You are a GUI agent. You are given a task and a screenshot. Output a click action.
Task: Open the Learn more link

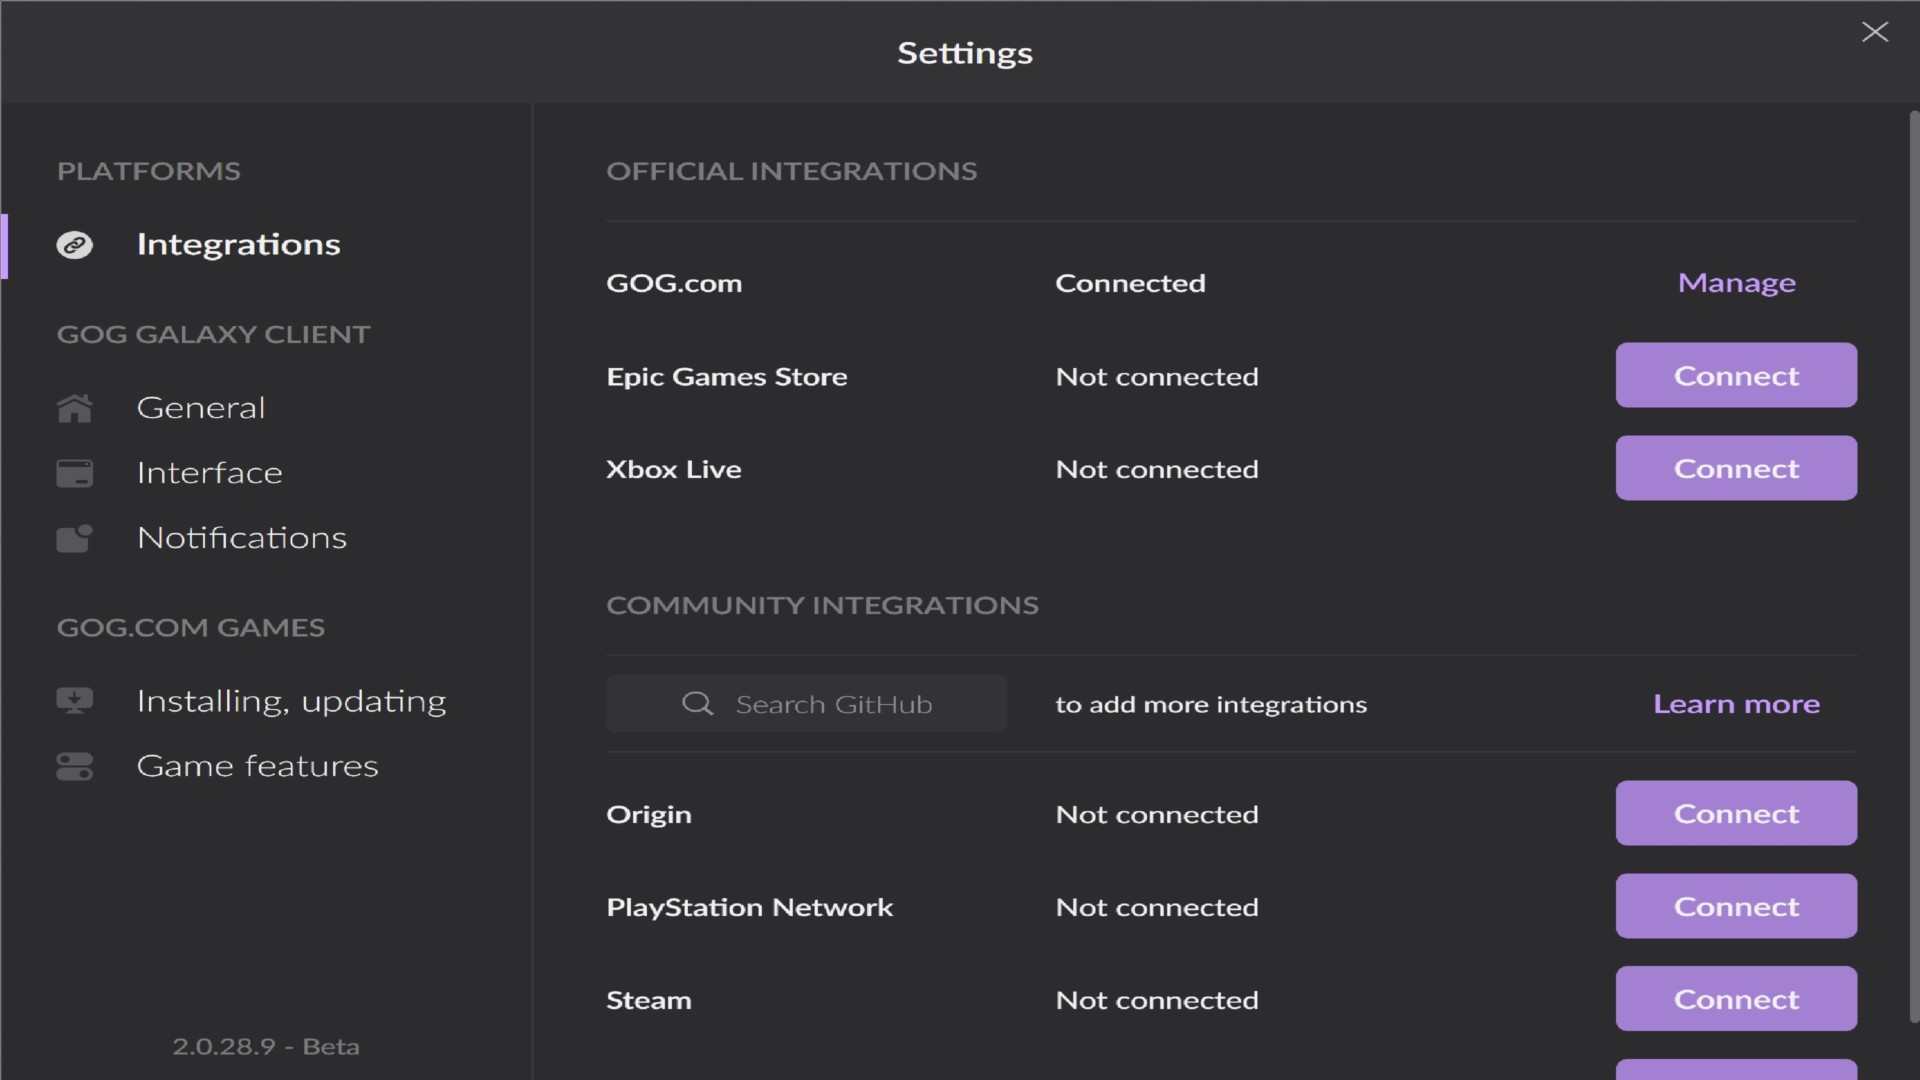[x=1736, y=704]
